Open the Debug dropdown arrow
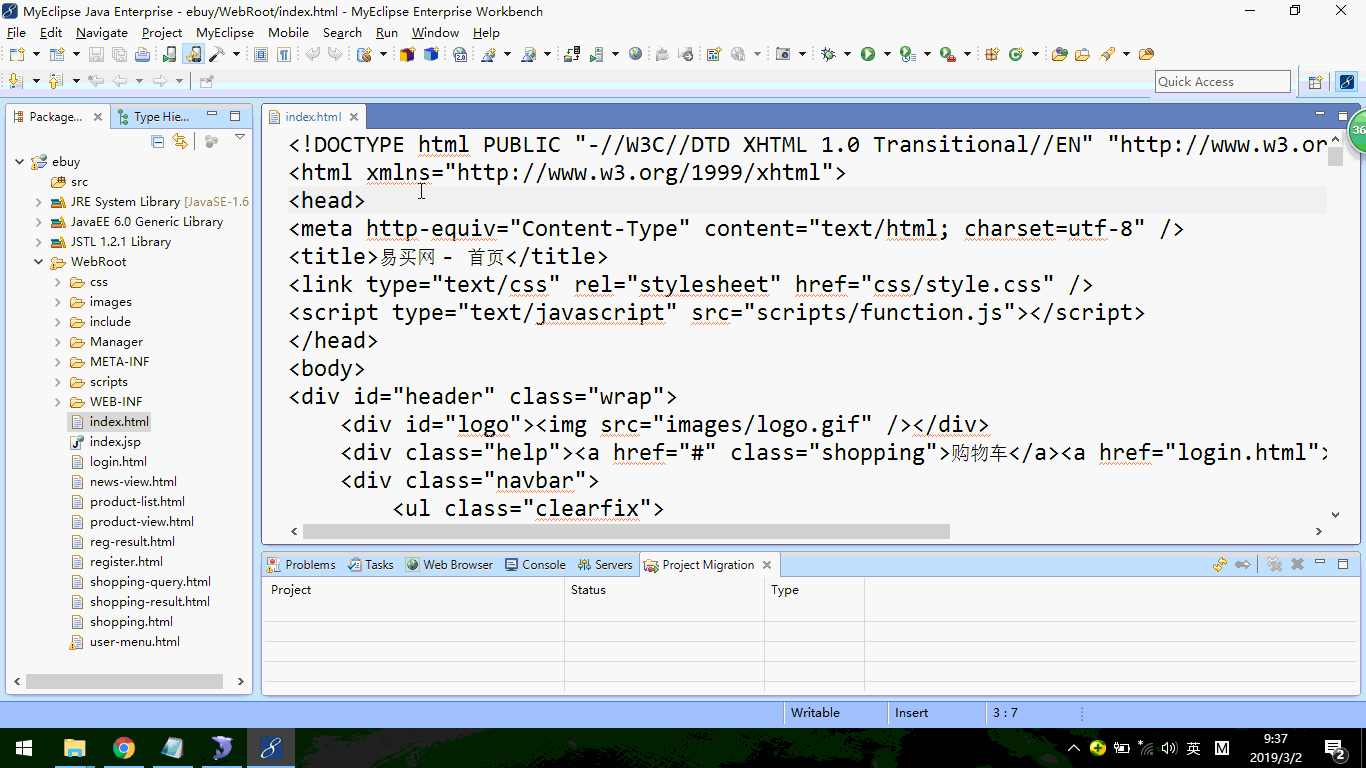The width and height of the screenshot is (1366, 768). click(x=847, y=54)
